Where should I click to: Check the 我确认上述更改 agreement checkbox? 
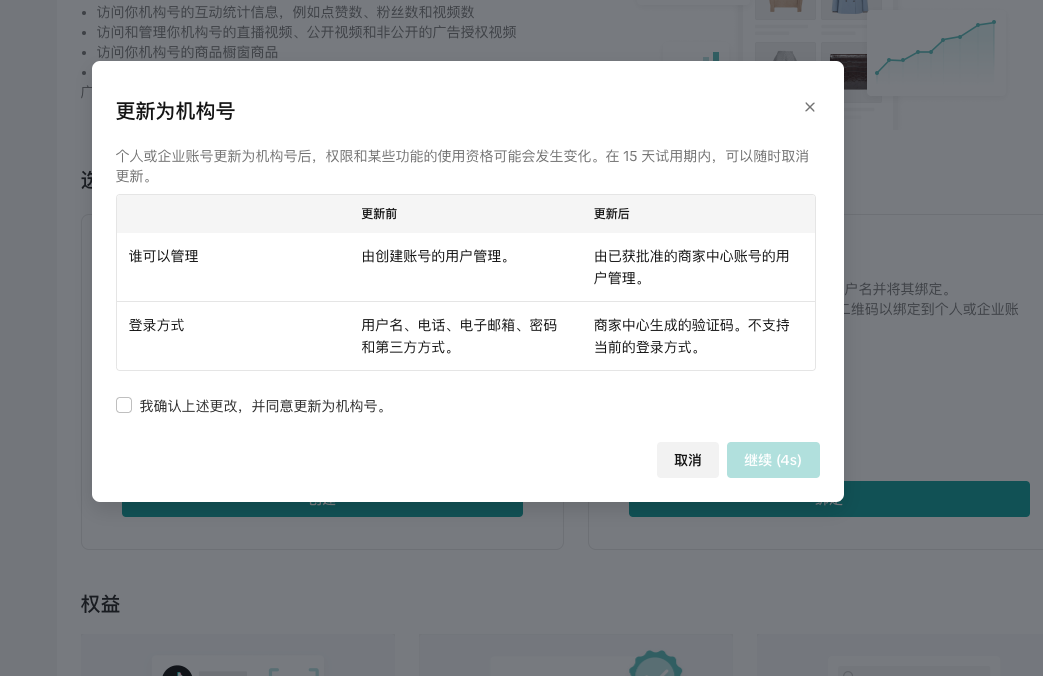point(124,405)
